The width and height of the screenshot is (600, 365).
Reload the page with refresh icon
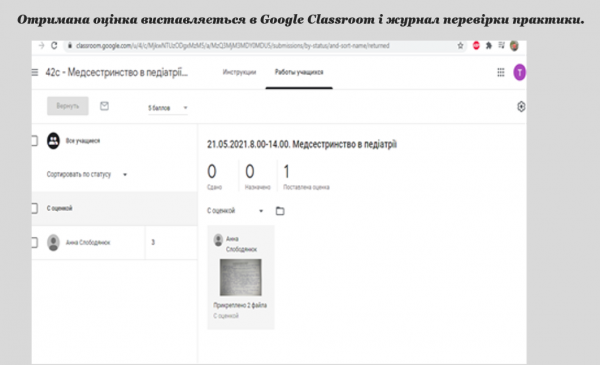pos(54,46)
